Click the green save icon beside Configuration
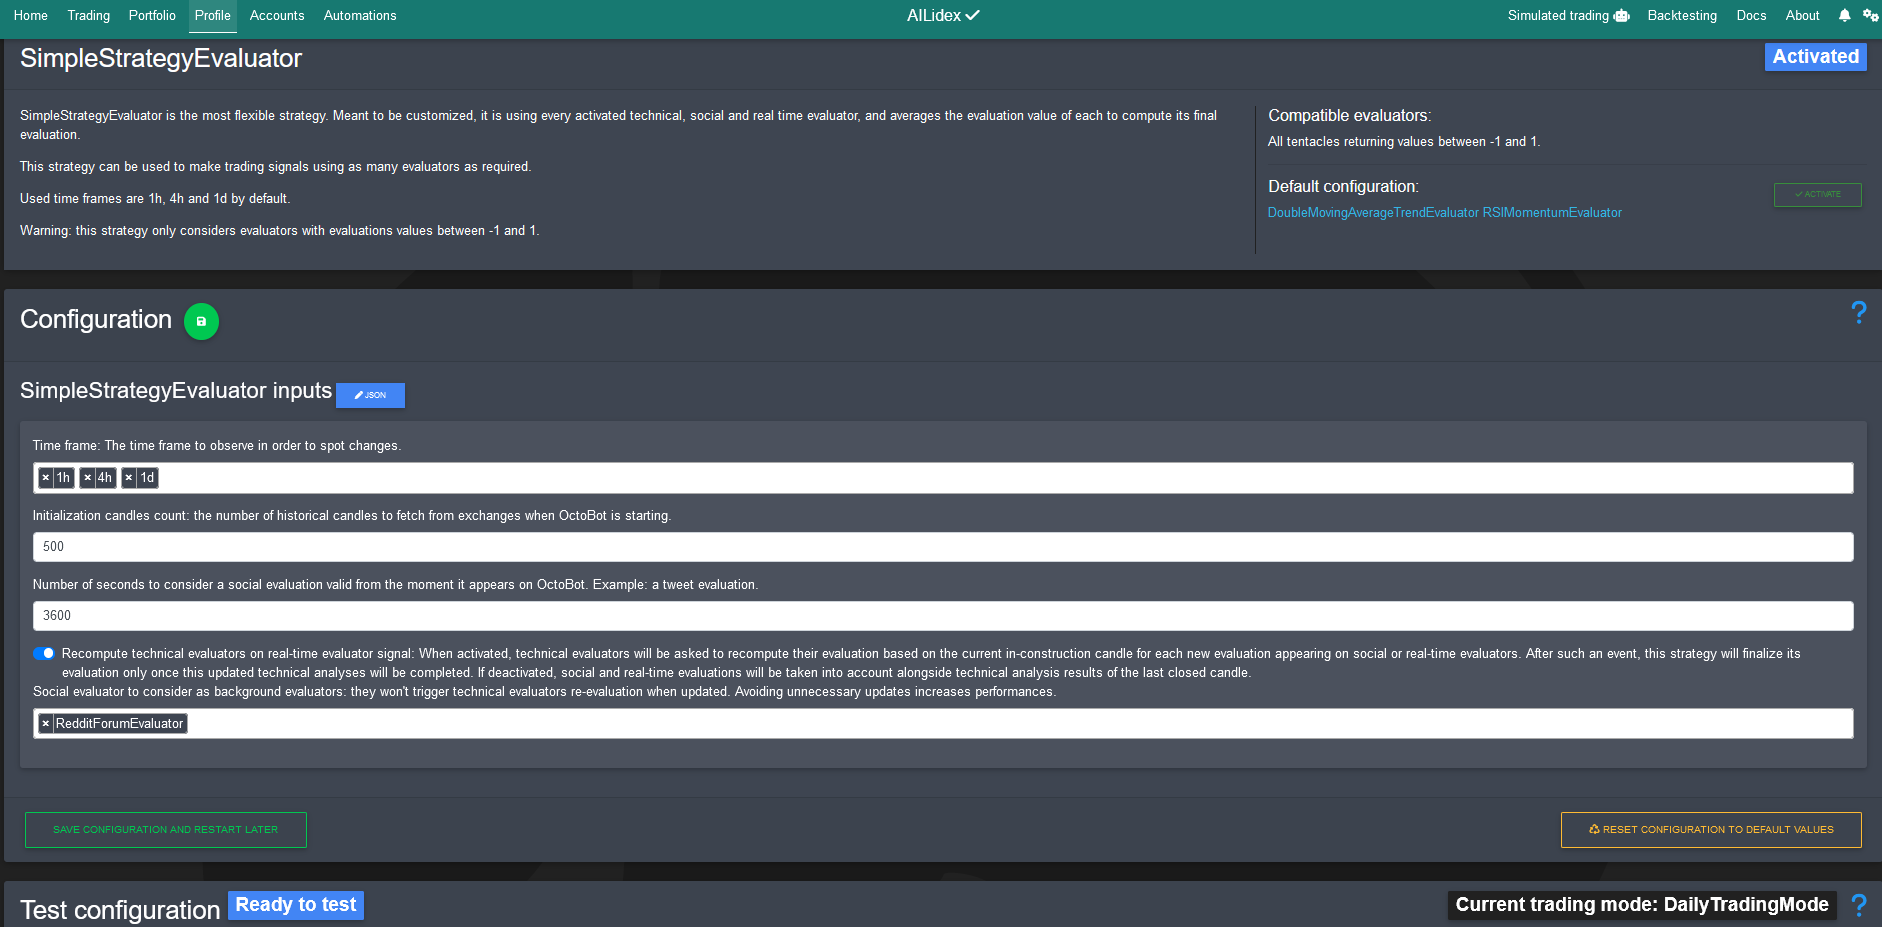1882x927 pixels. click(x=201, y=322)
